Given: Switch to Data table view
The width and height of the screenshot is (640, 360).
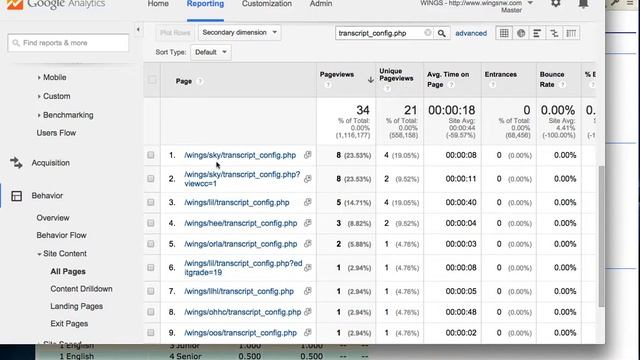Looking at the screenshot, I should (504, 33).
